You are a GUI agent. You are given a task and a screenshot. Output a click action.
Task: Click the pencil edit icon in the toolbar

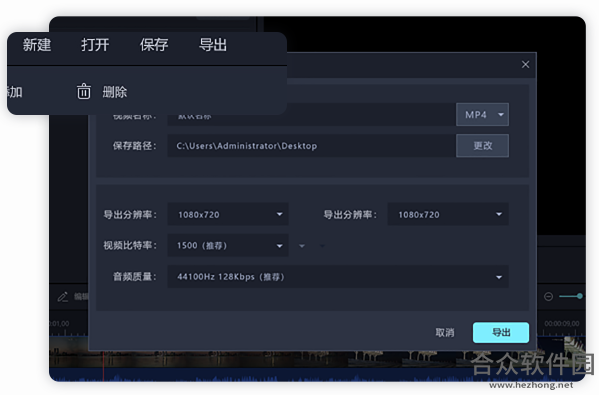tap(63, 297)
